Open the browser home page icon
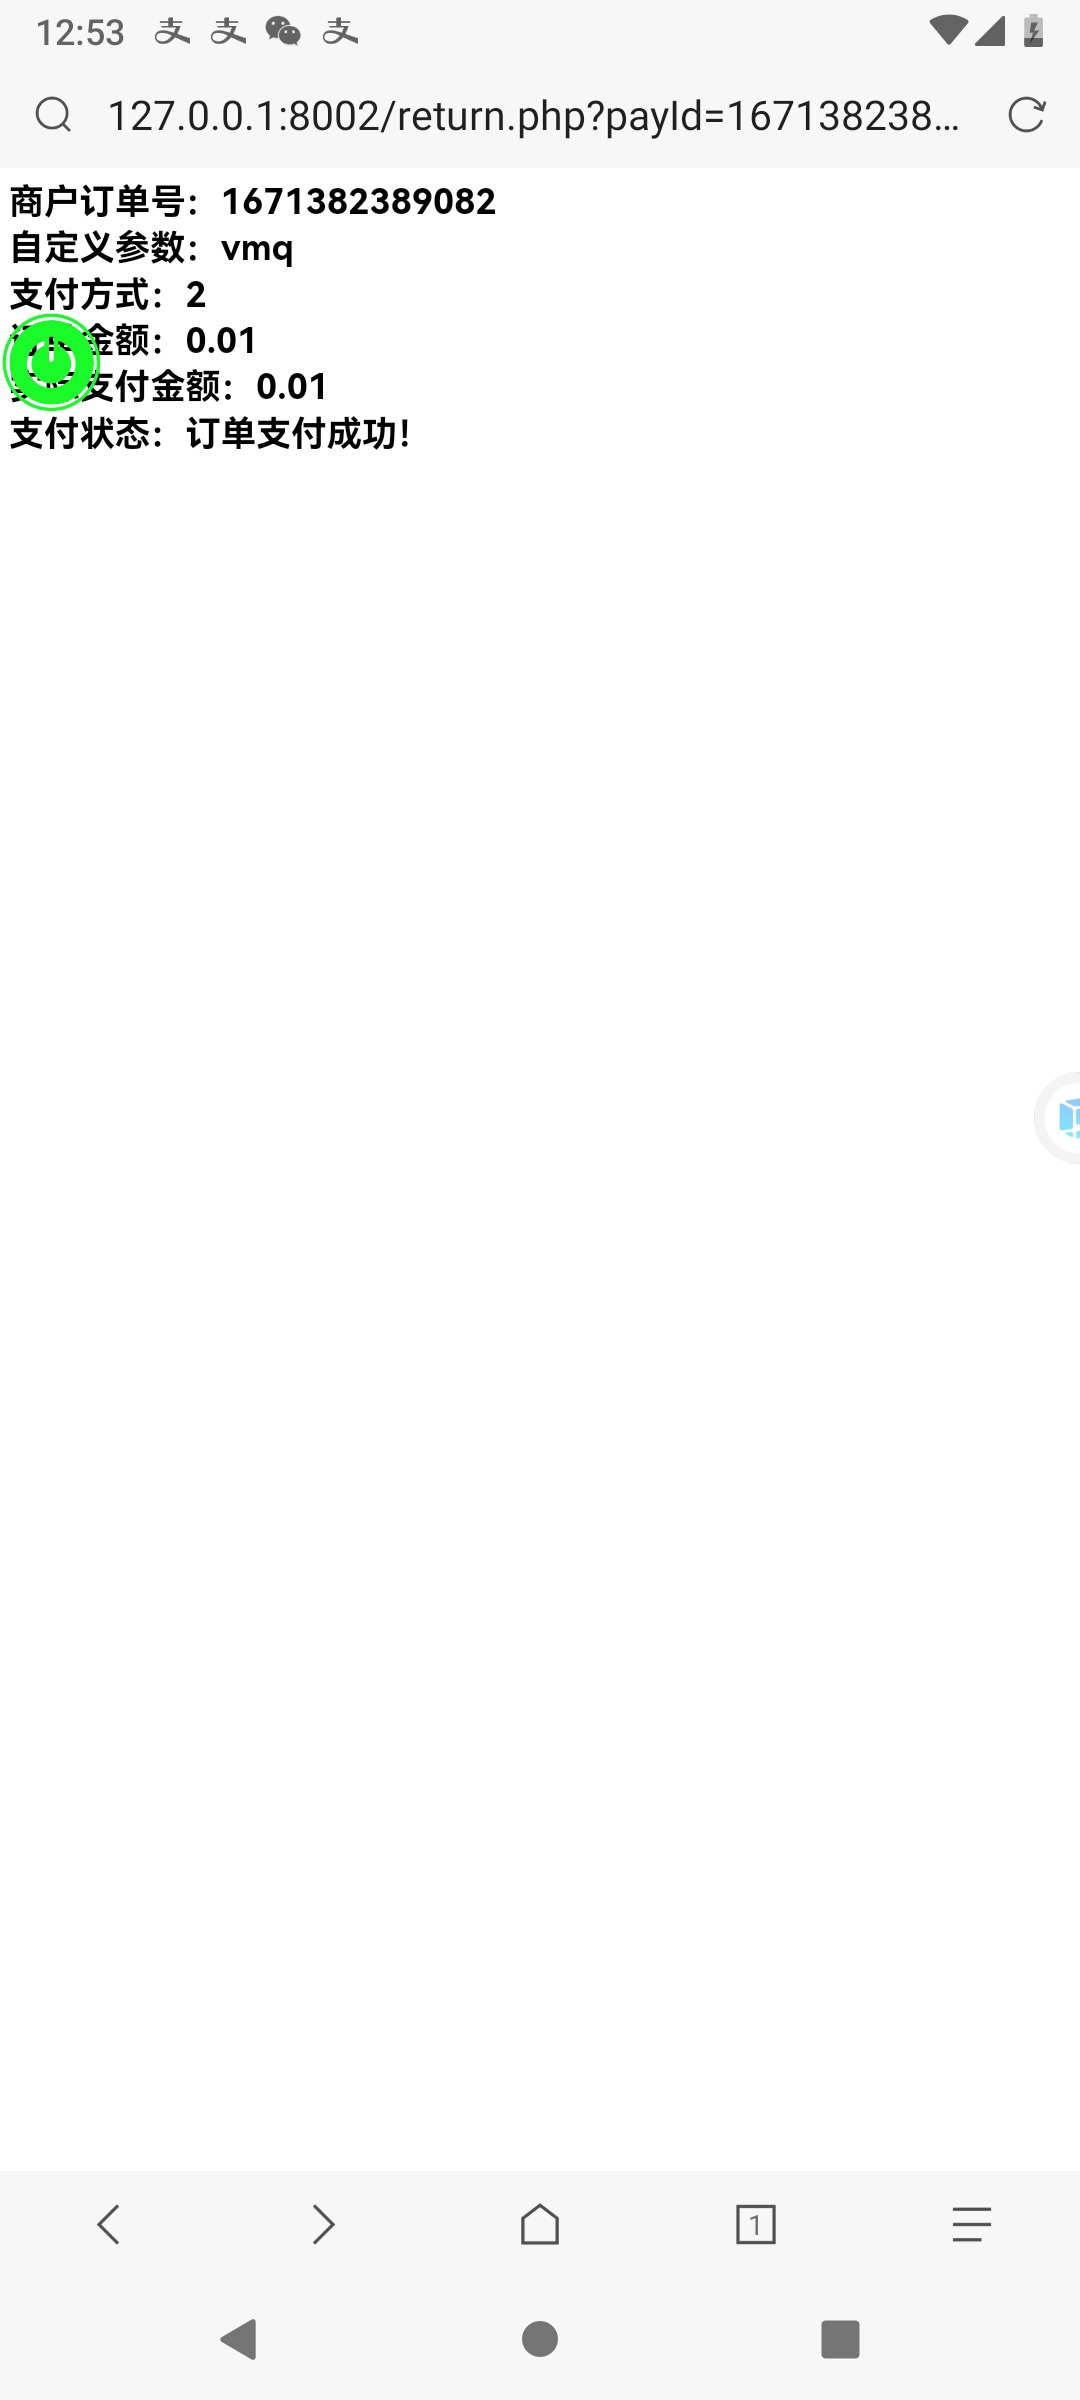Viewport: 1080px width, 2400px height. pos(540,2224)
